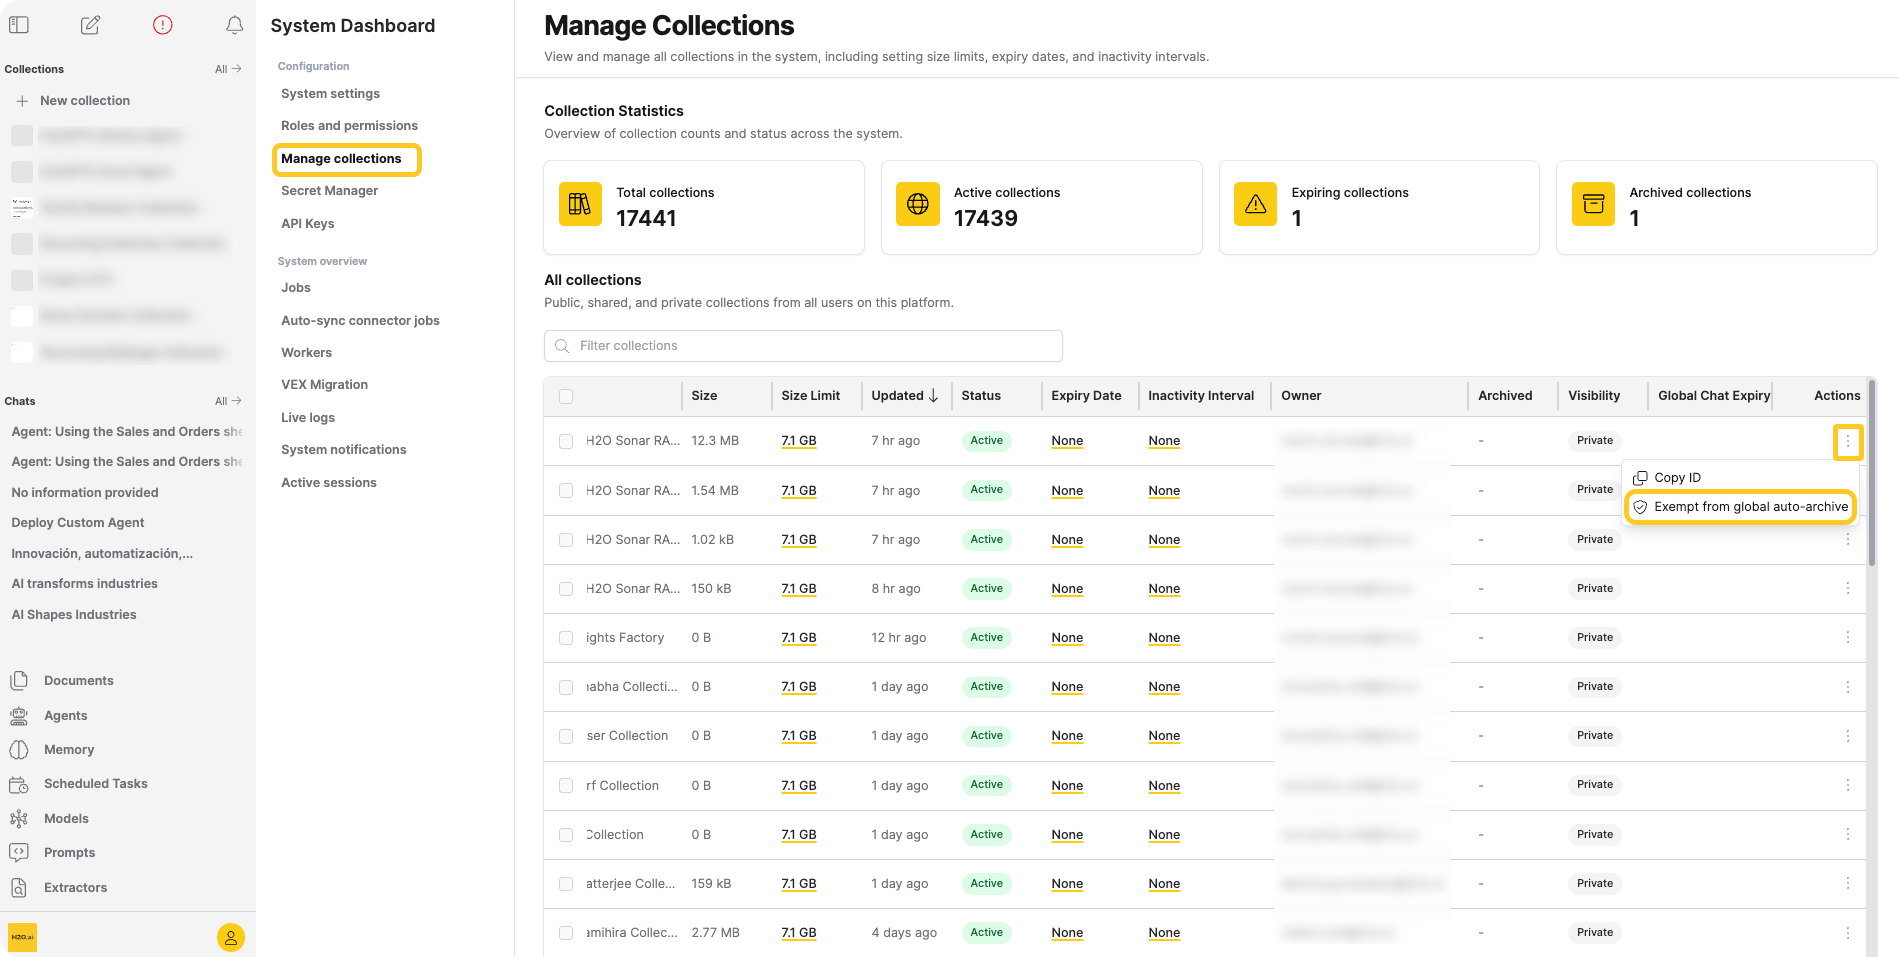The width and height of the screenshot is (1899, 957).
Task: Check the box for ser Collection row
Action: [x=566, y=736]
